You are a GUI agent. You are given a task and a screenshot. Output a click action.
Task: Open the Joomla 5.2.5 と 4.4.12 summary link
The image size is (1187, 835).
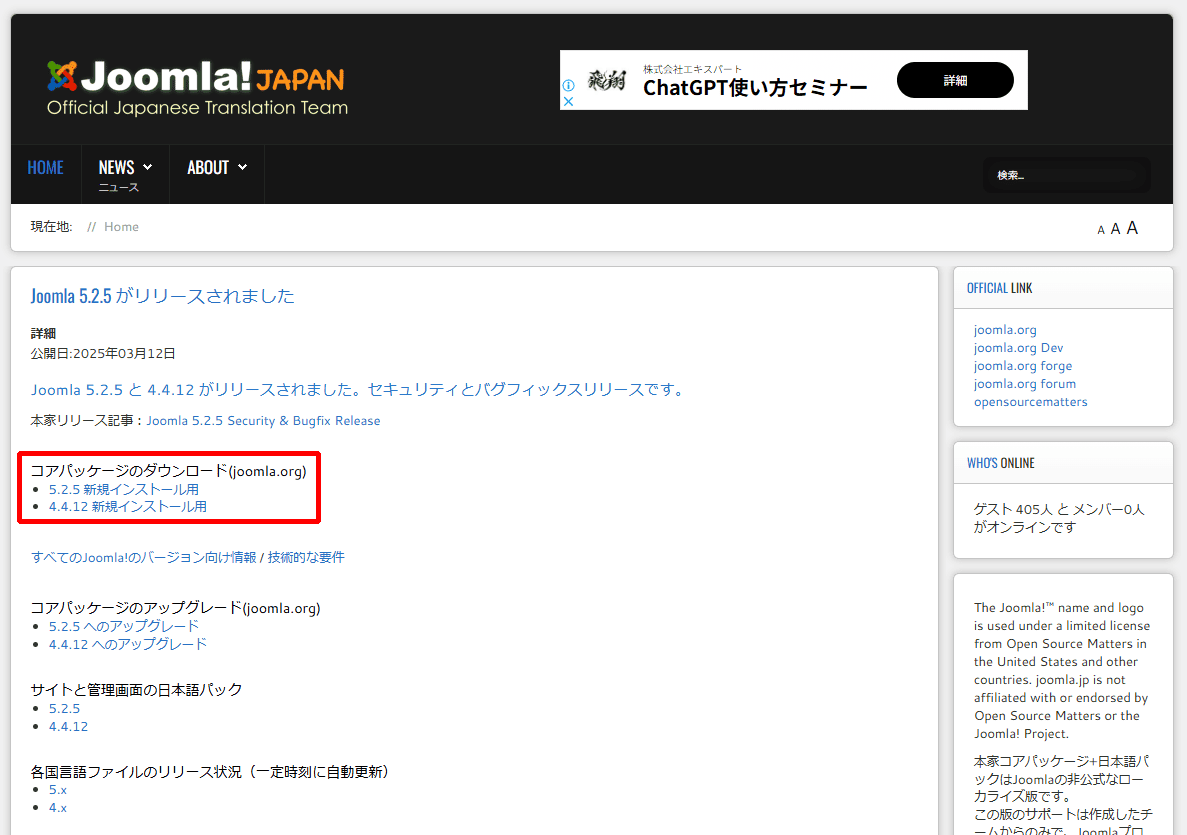358,389
